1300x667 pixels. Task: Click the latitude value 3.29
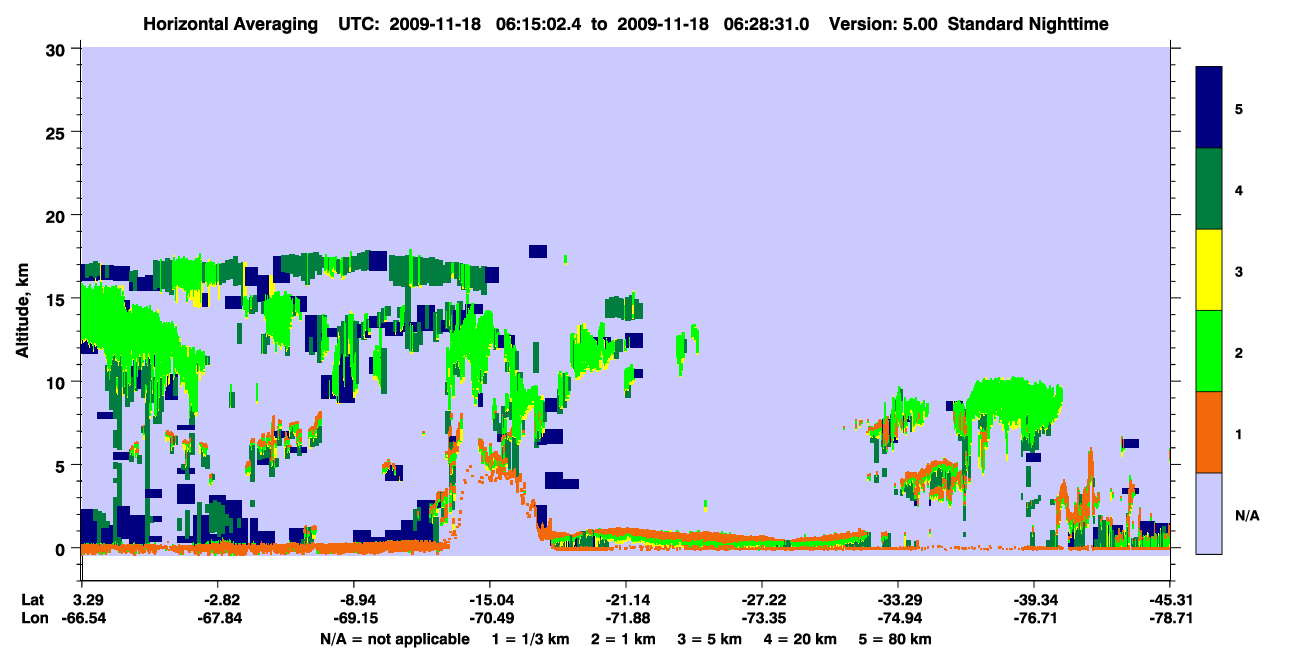point(81,599)
